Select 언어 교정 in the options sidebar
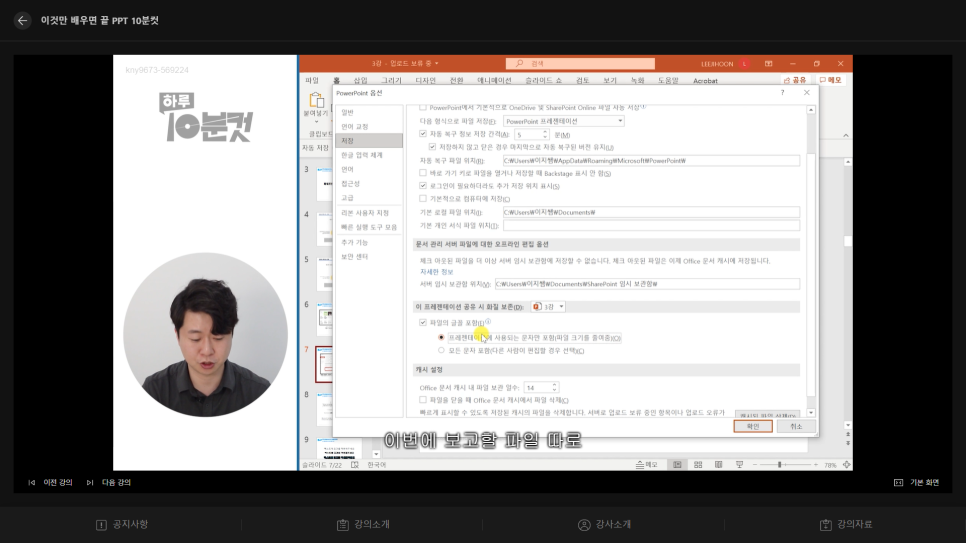This screenshot has width=966, height=543. pos(354,126)
